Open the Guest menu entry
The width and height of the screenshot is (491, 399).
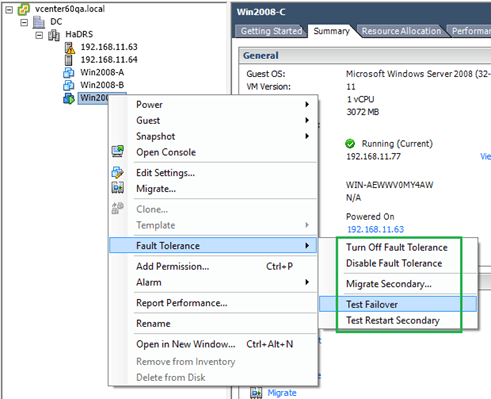(x=213, y=120)
